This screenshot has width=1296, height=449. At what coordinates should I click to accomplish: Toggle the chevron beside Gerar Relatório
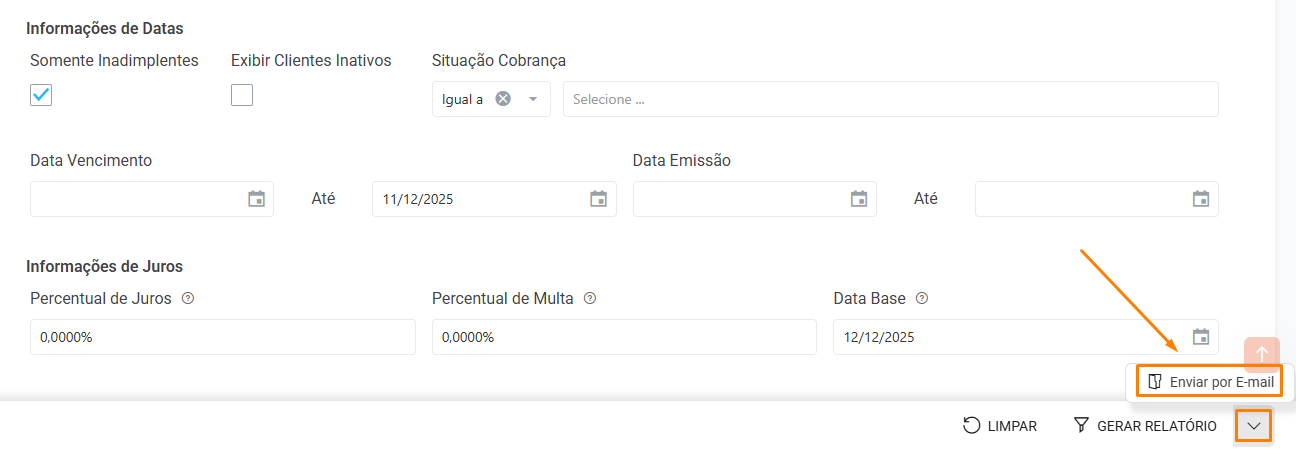coord(1254,426)
